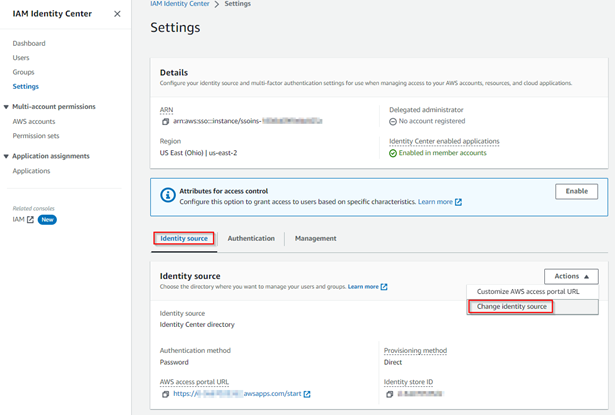
Task: Open AWS accounts in sidebar
Action: 34,122
